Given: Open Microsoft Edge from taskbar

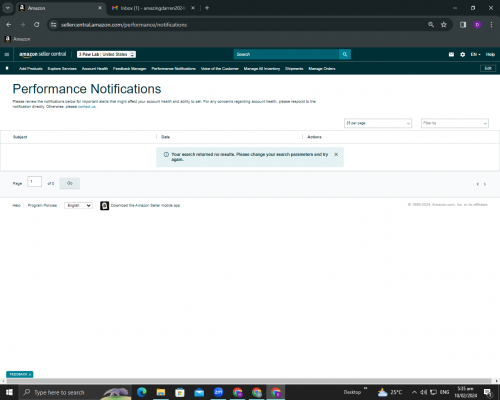Looking at the screenshot, I should tap(141, 392).
